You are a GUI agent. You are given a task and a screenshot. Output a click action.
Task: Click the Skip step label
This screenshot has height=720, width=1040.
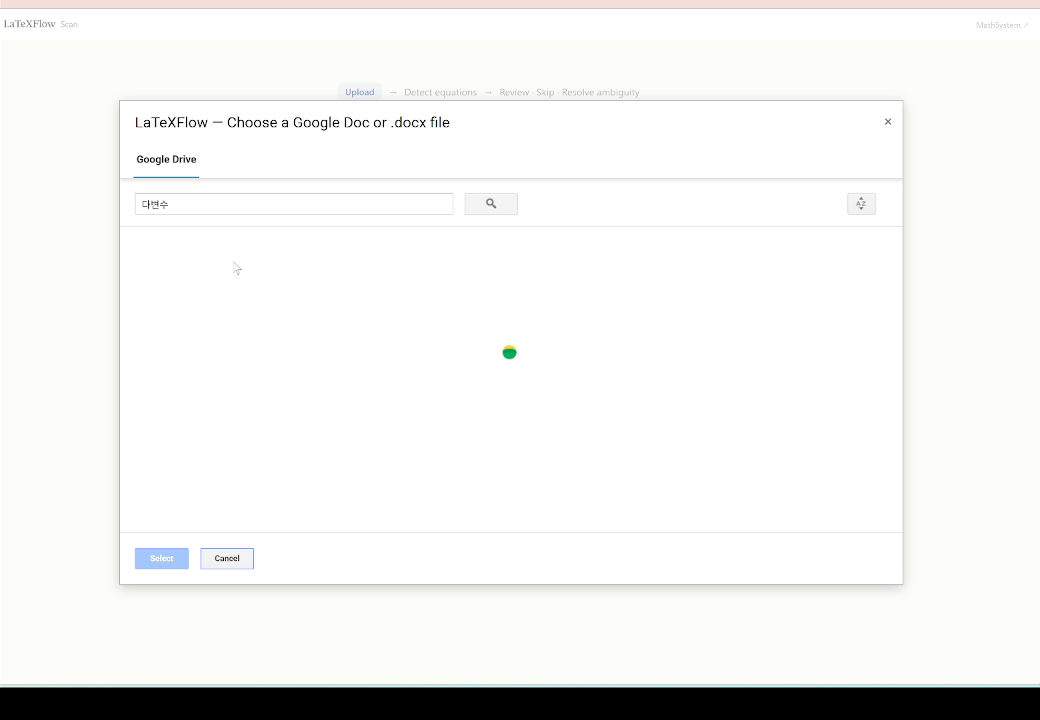tap(545, 92)
